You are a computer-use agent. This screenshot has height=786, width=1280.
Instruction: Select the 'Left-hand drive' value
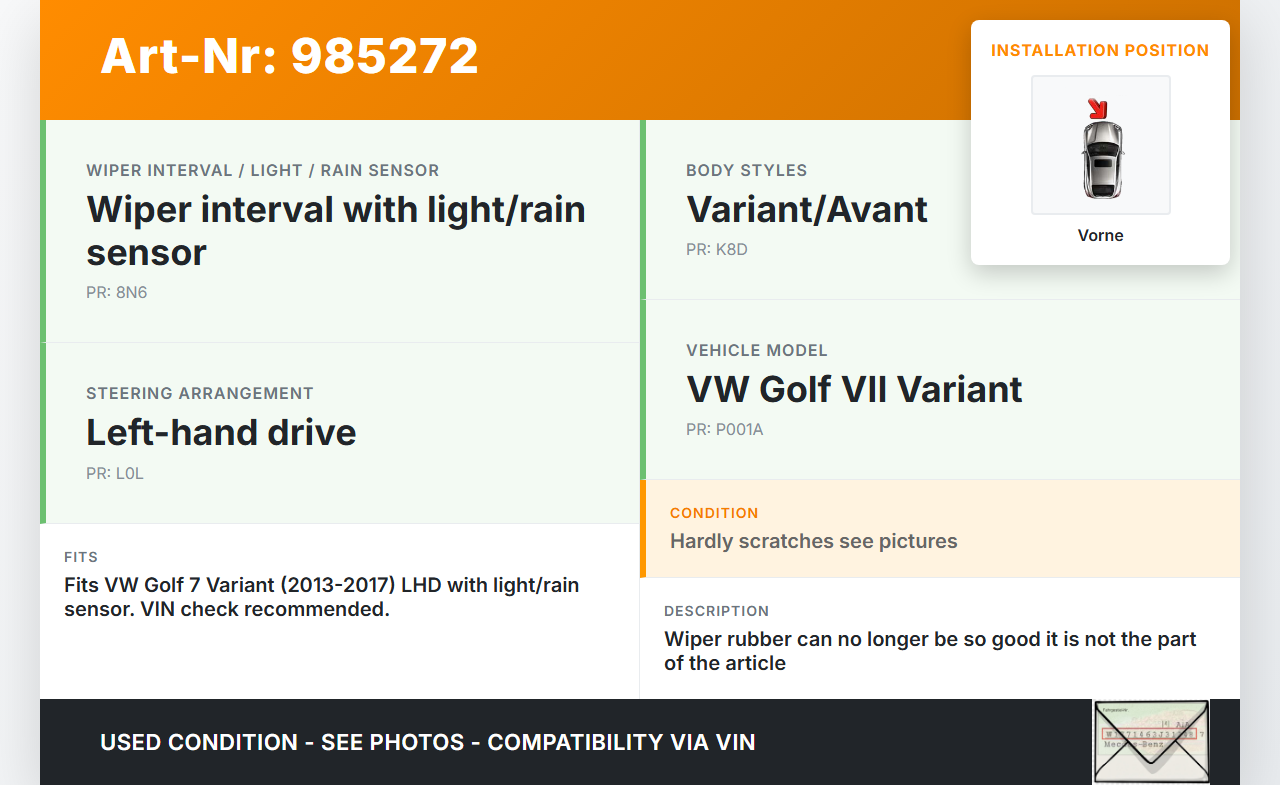[221, 433]
